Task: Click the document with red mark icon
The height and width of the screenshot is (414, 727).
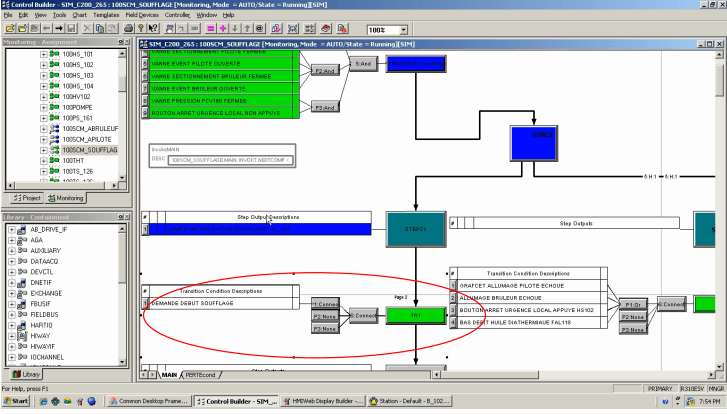Action: [x=342, y=29]
